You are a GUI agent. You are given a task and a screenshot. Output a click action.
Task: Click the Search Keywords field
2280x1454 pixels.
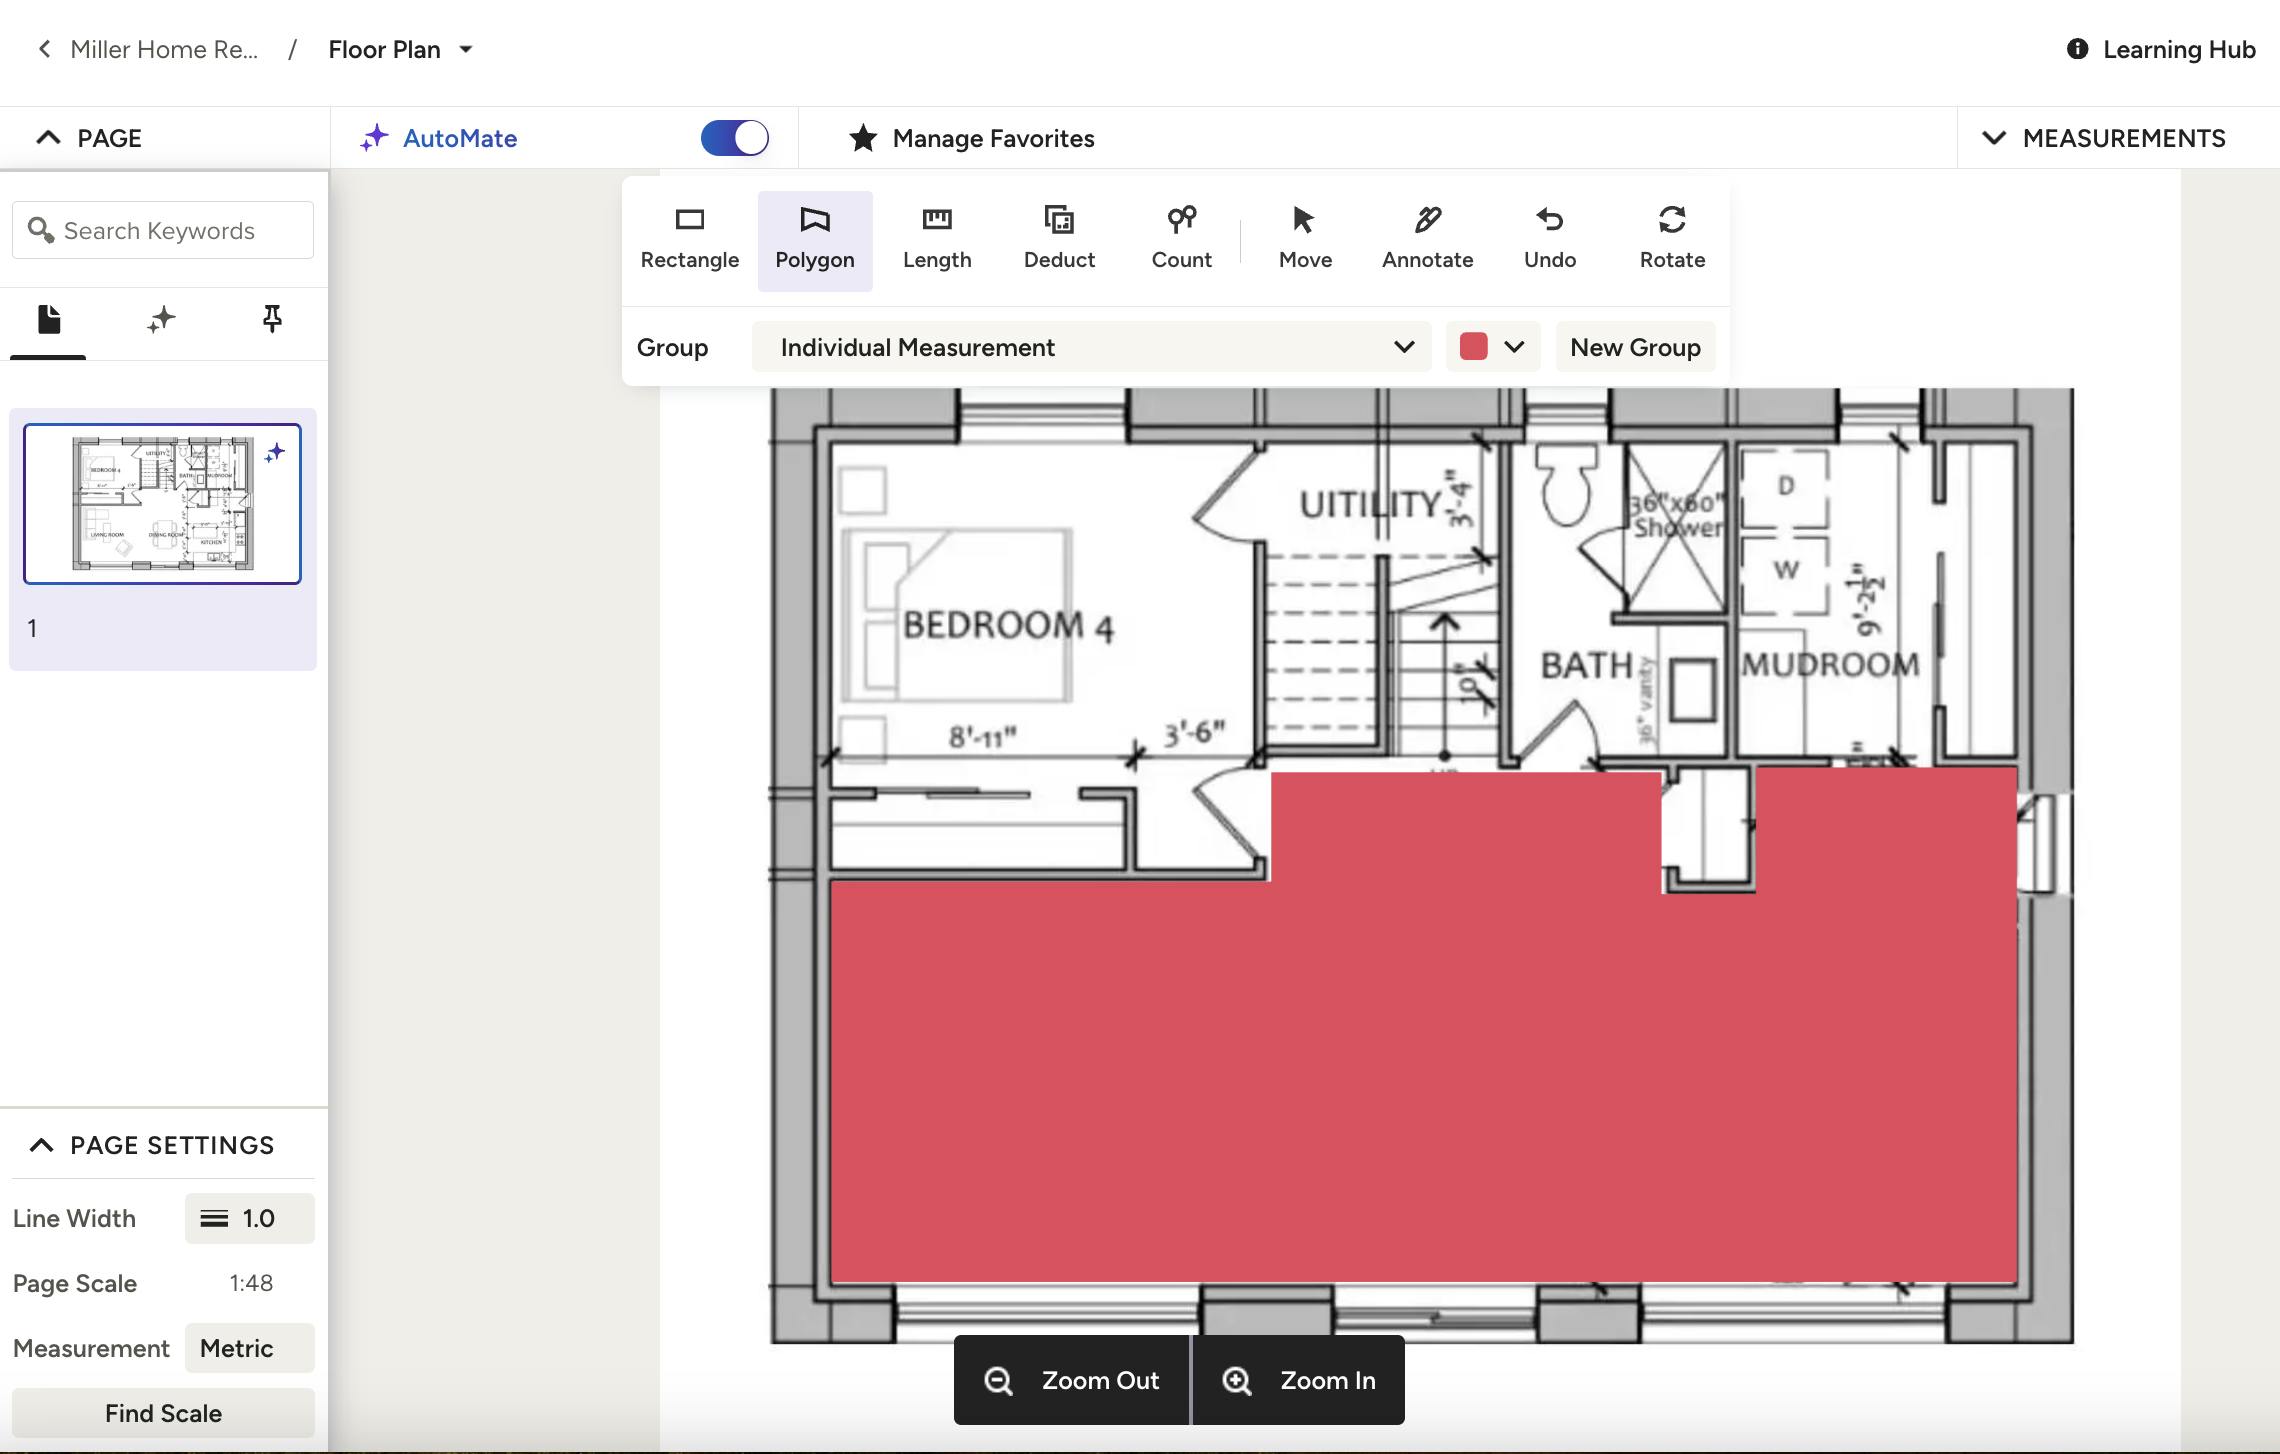click(x=163, y=231)
